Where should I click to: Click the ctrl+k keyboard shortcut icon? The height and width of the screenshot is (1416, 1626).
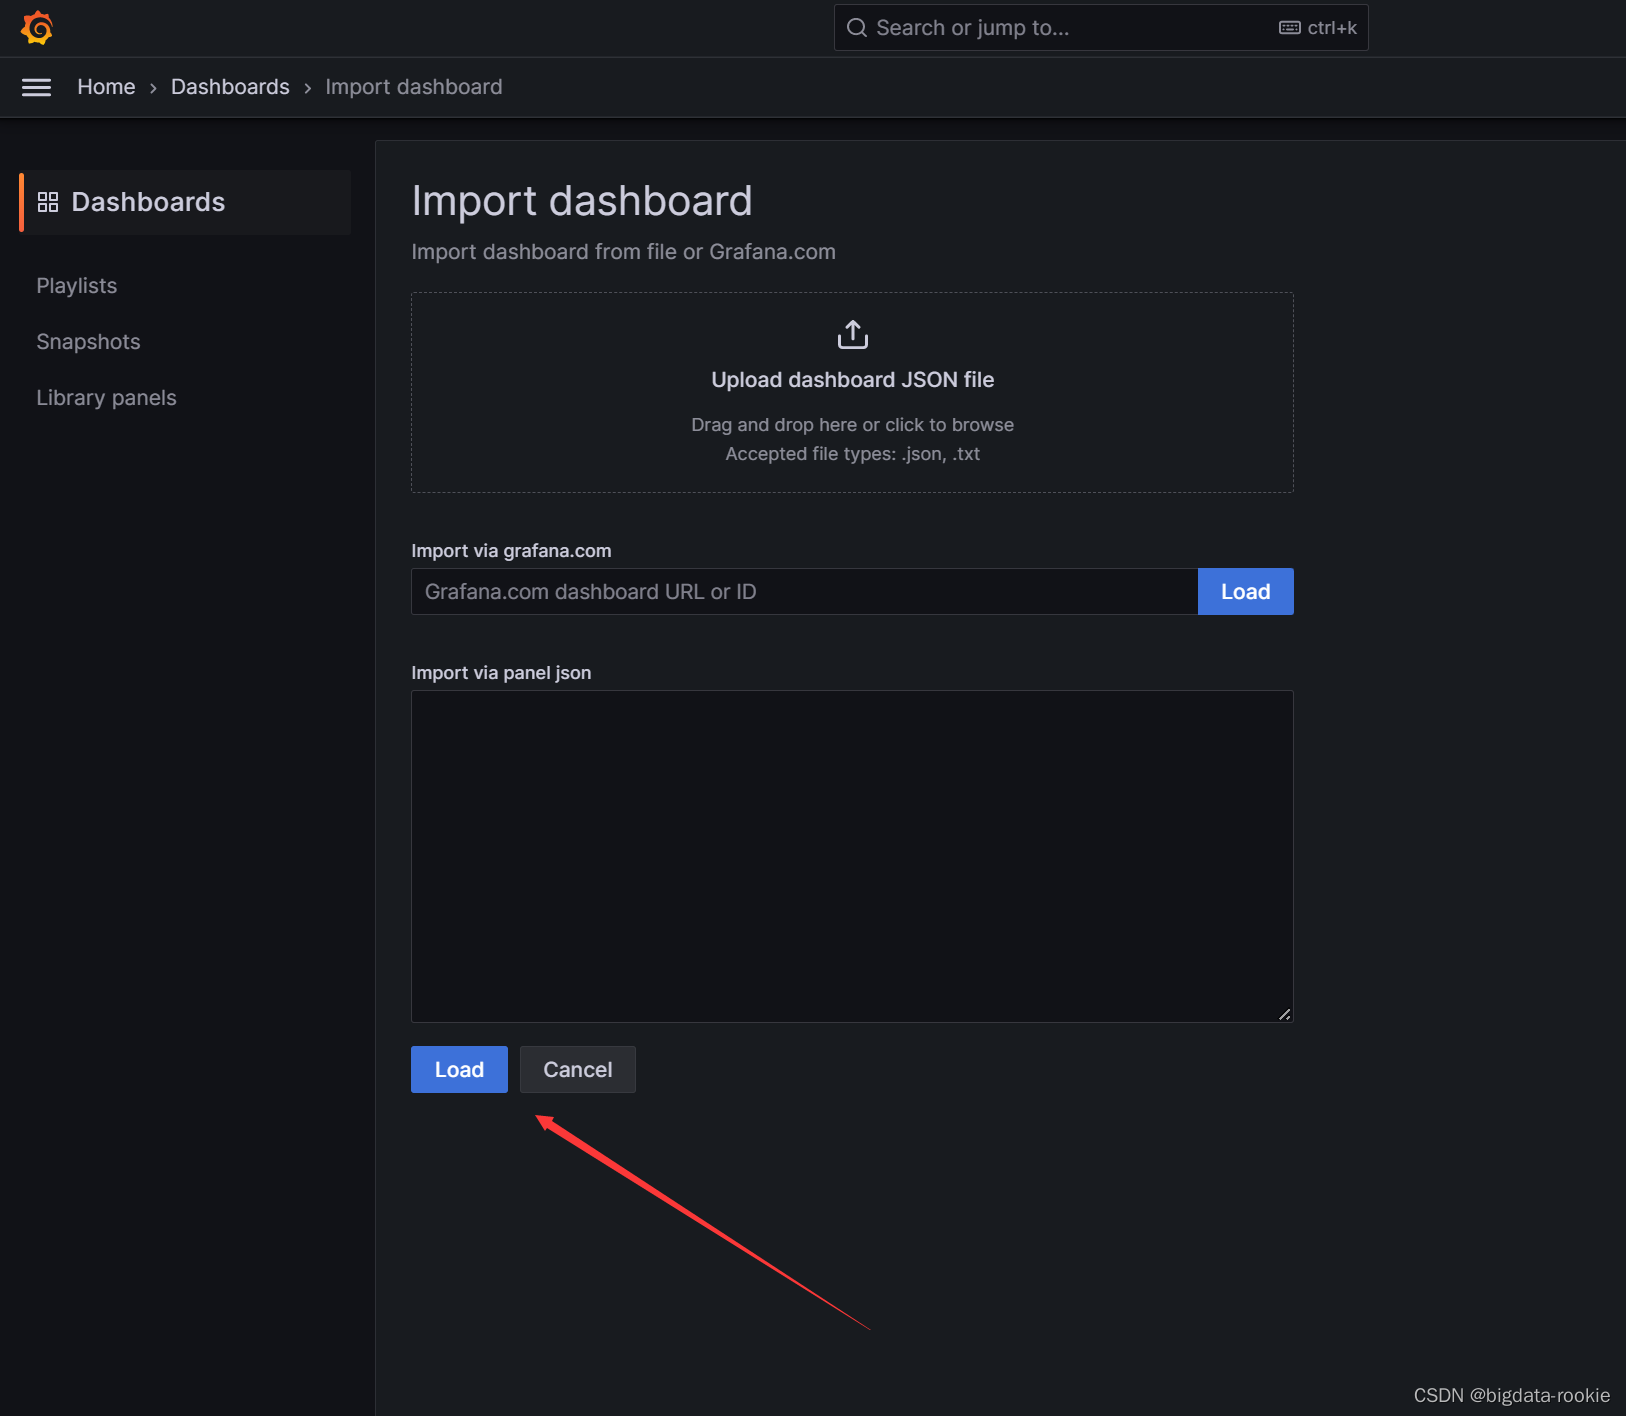1290,28
